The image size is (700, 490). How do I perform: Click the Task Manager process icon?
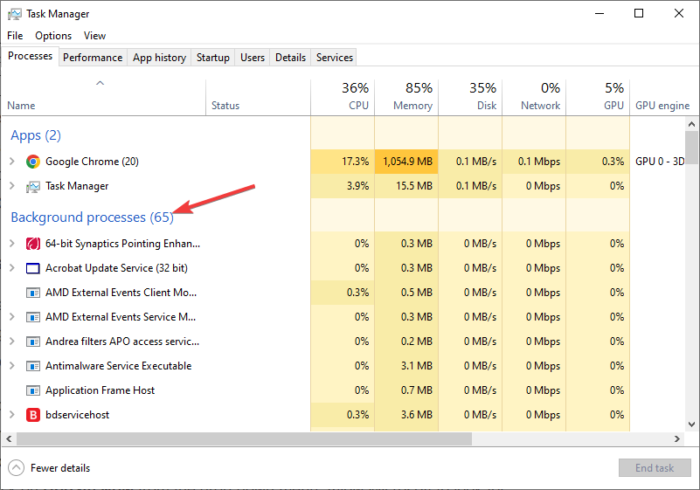pos(33,186)
